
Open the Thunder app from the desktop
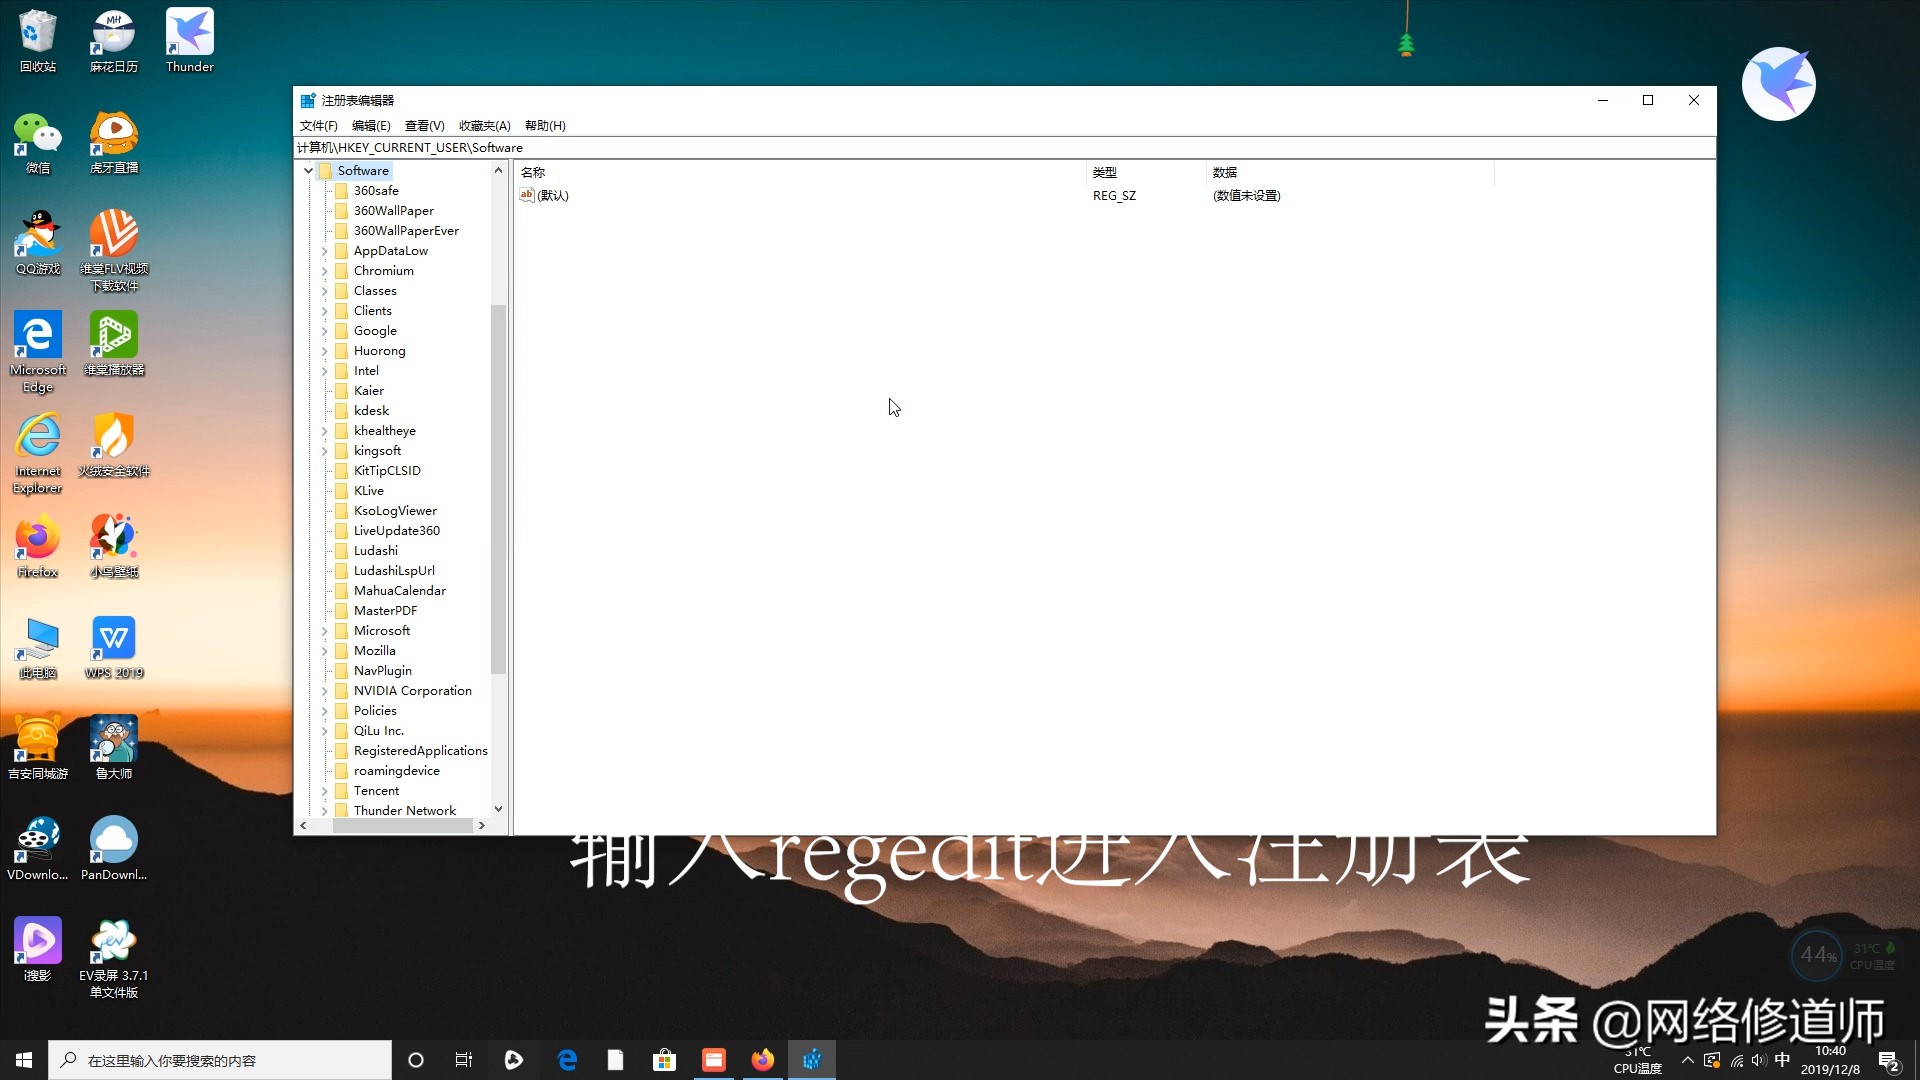point(189,30)
